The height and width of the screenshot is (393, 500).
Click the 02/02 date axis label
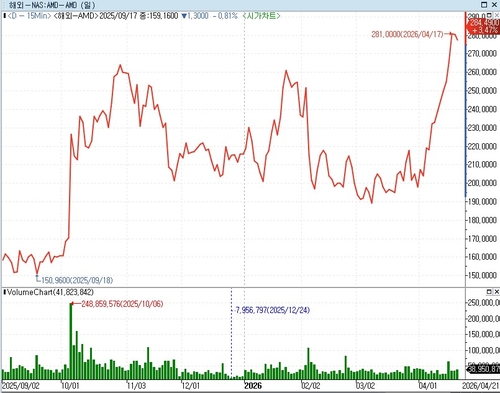[x=311, y=386]
